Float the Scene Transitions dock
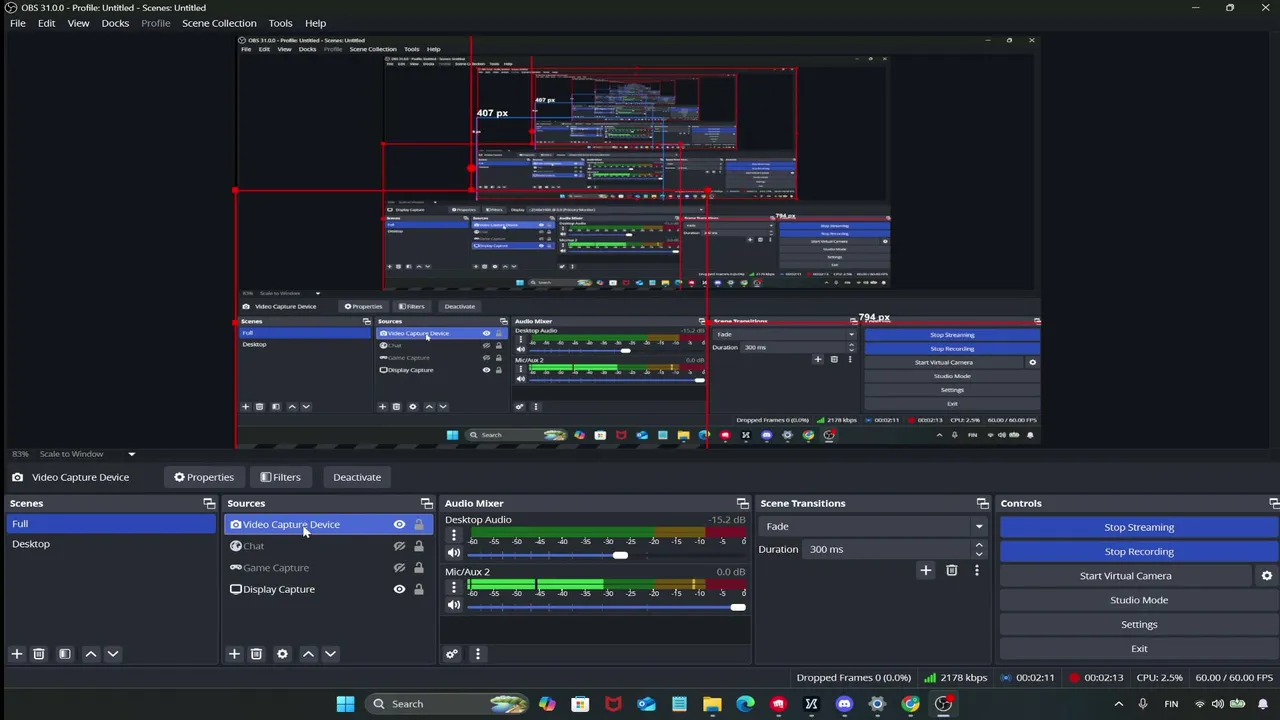The height and width of the screenshot is (720, 1280). click(982, 503)
